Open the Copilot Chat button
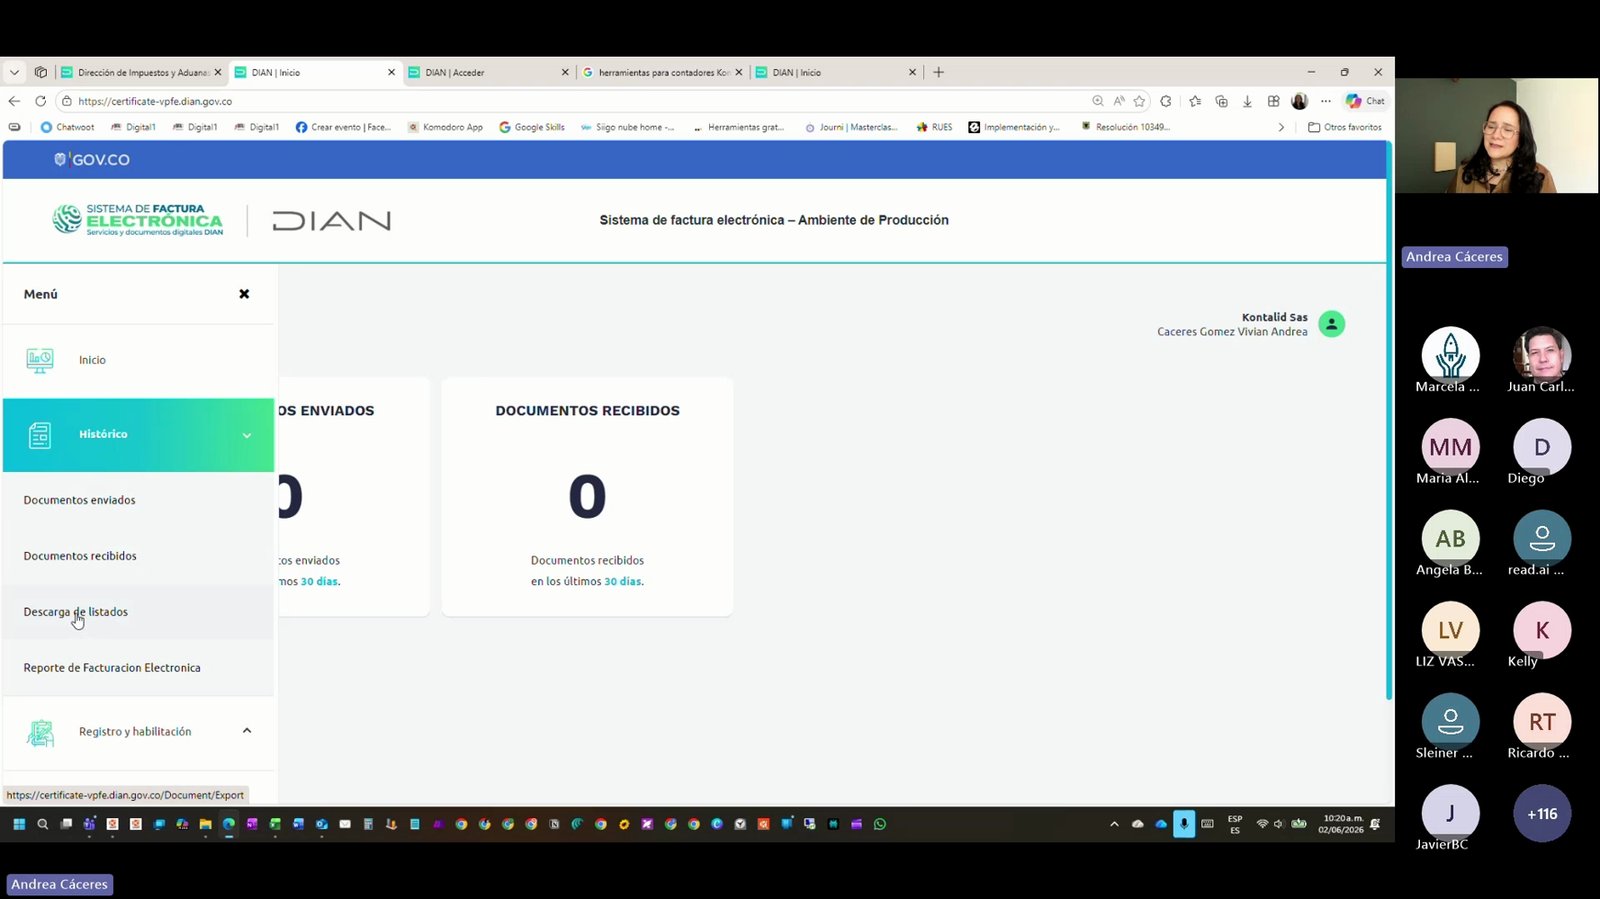 1366,101
